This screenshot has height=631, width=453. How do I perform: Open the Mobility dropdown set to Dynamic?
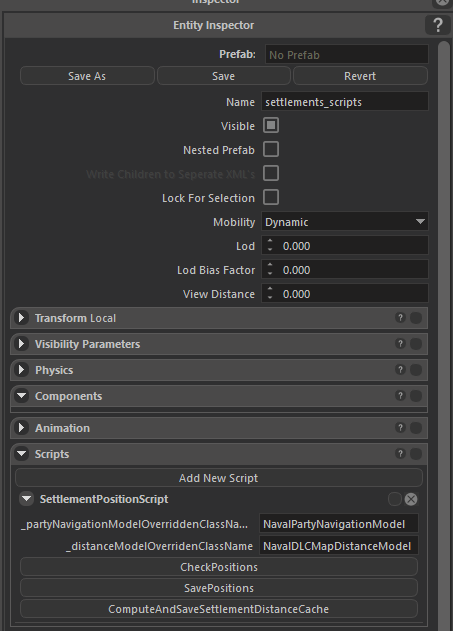pos(345,222)
